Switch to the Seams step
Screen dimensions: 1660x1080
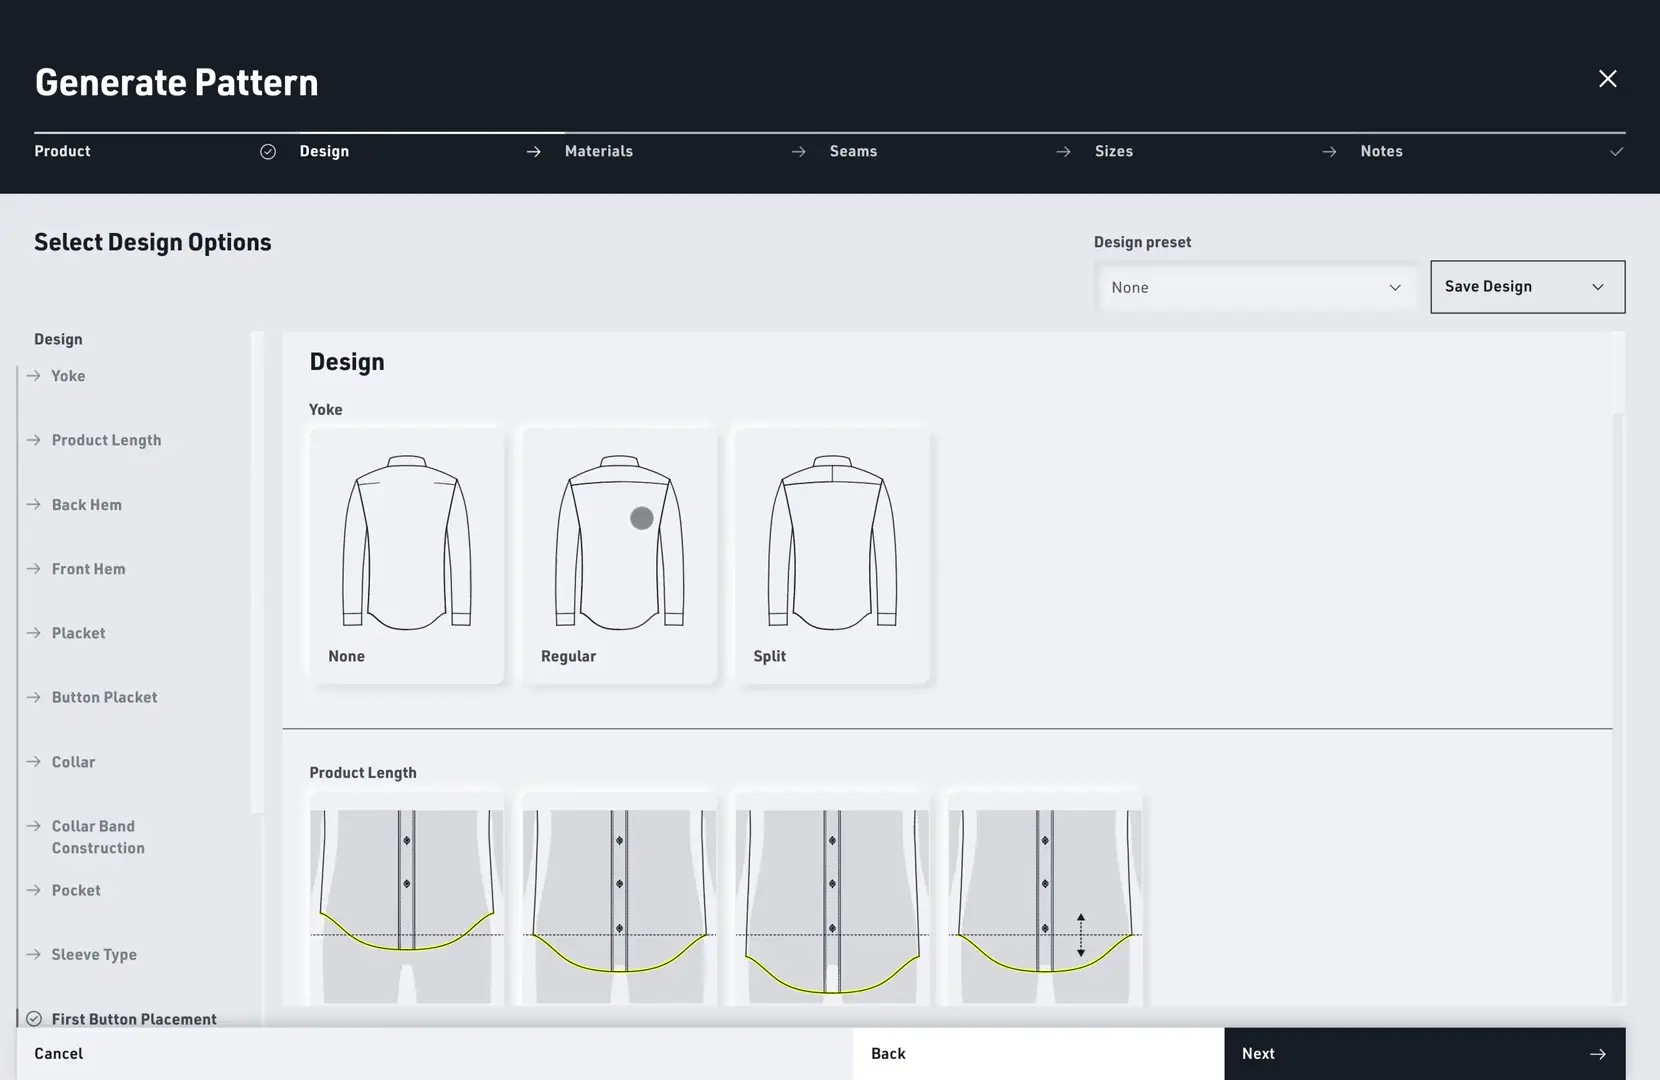852,151
